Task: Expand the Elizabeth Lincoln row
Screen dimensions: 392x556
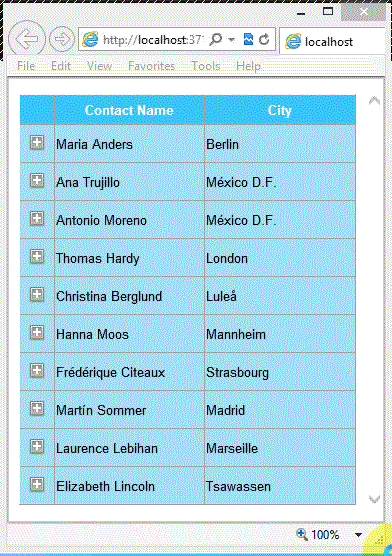Action: click(x=37, y=484)
